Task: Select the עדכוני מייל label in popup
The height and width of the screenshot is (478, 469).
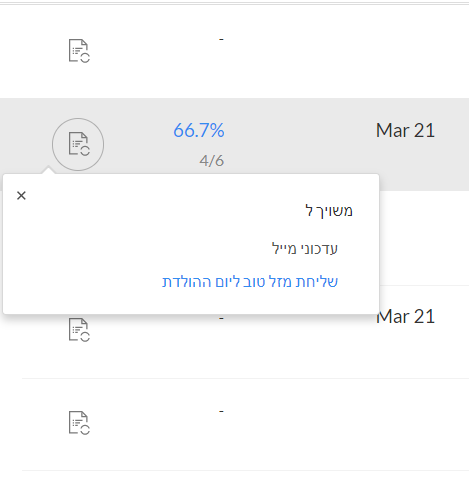Action: coord(305,249)
